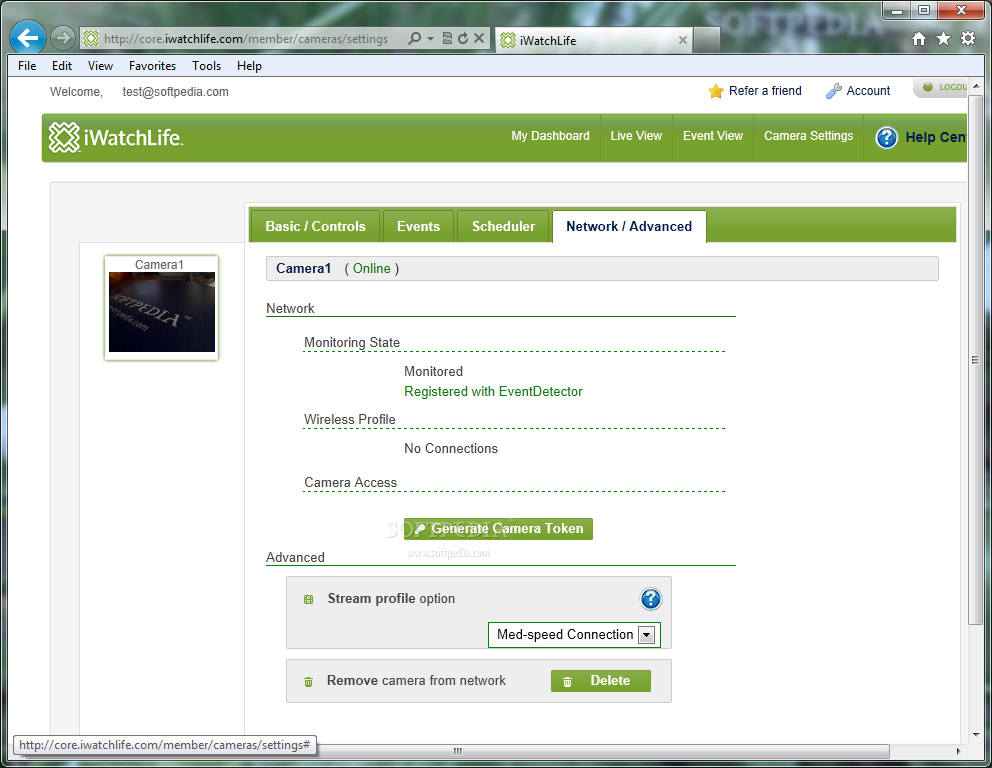Click the trash icon beside Remove camera

pyautogui.click(x=309, y=681)
